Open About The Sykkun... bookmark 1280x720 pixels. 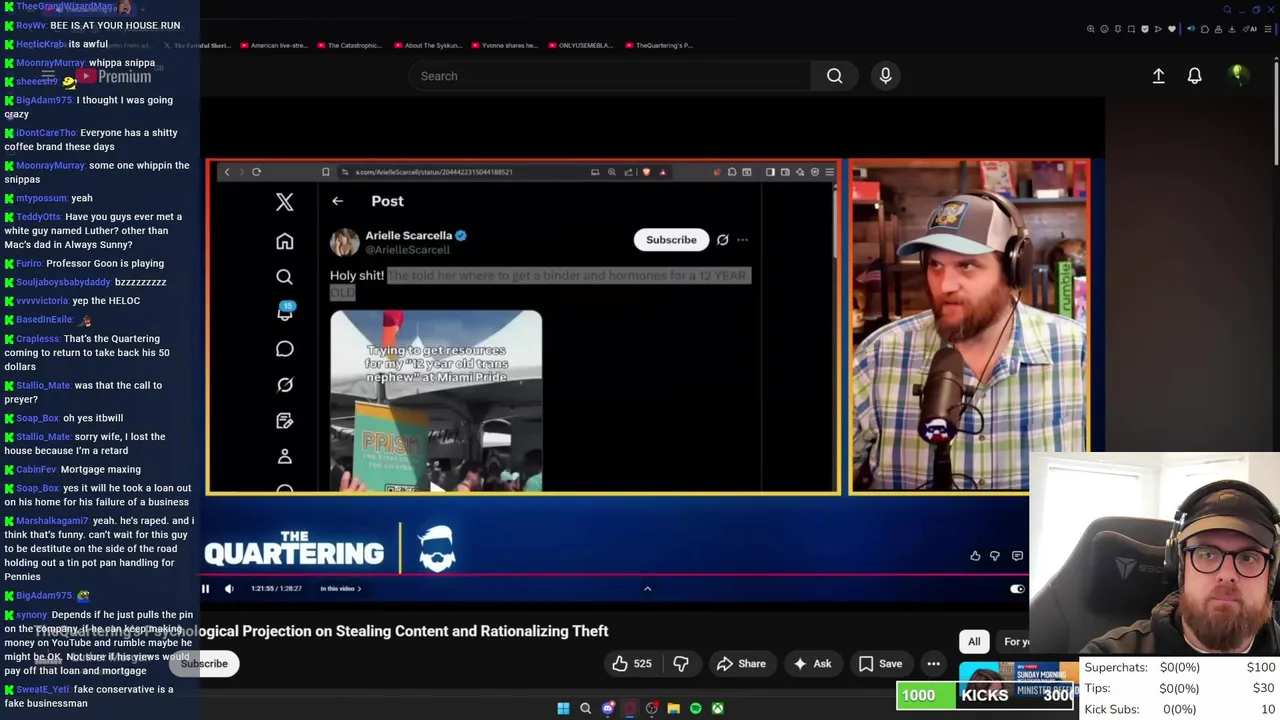428,45
